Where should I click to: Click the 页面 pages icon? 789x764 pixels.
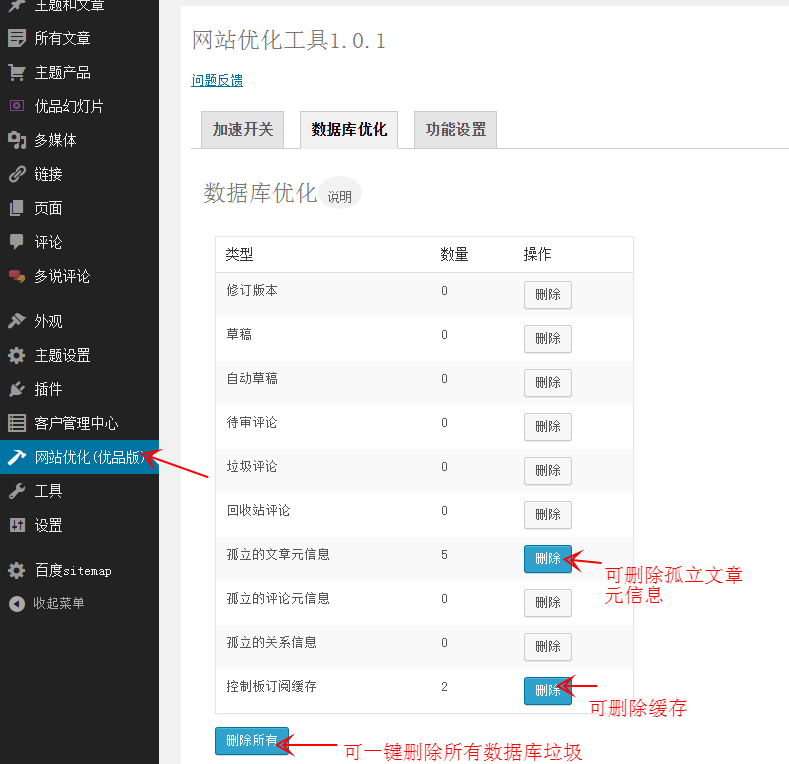(x=17, y=208)
